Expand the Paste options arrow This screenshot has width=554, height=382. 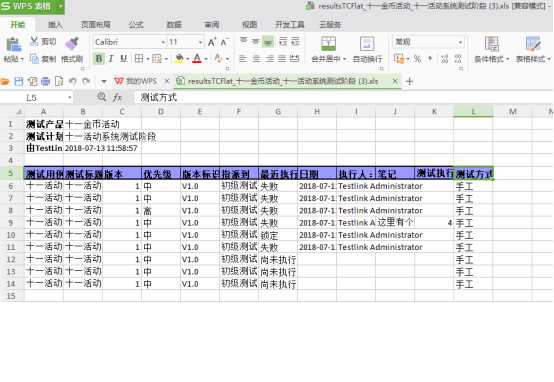(x=22, y=59)
